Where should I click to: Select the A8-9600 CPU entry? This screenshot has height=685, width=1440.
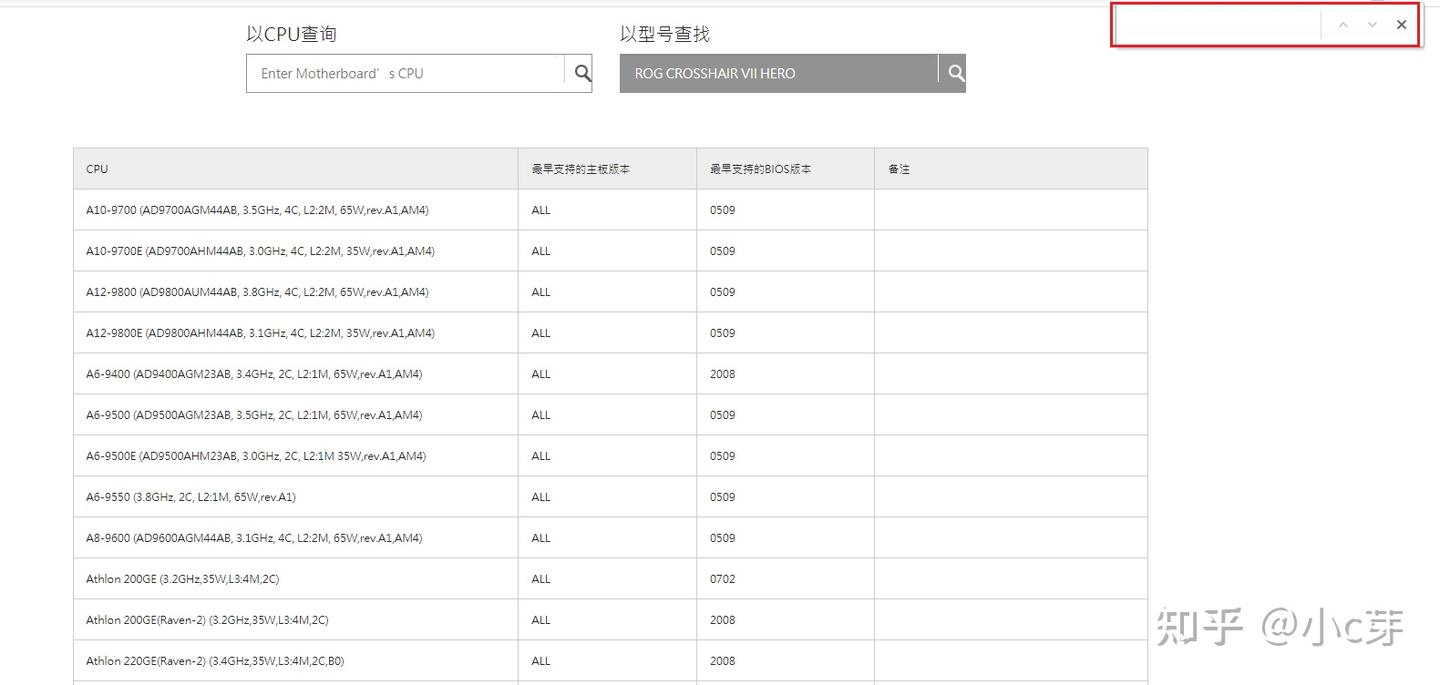254,538
